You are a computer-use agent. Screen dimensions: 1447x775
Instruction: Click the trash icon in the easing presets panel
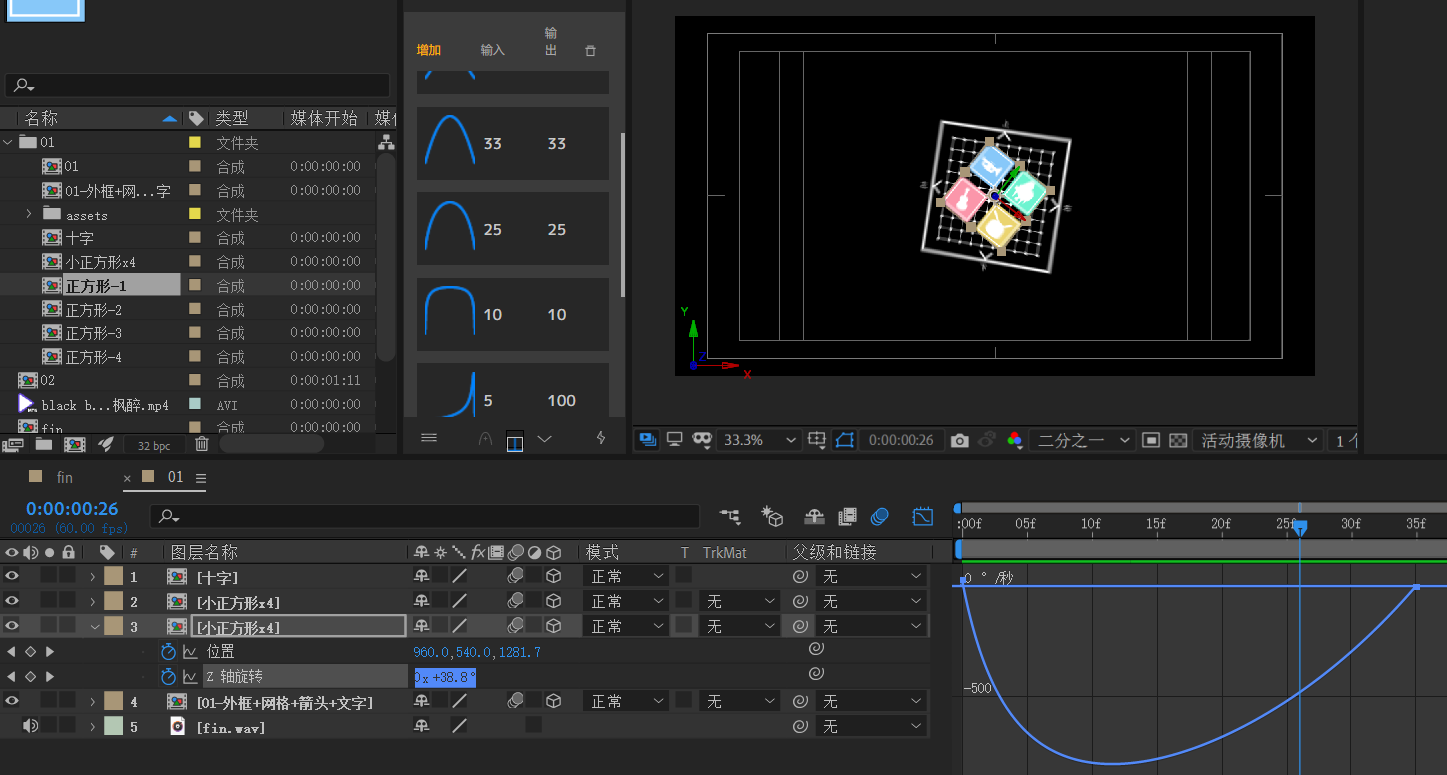[x=590, y=50]
